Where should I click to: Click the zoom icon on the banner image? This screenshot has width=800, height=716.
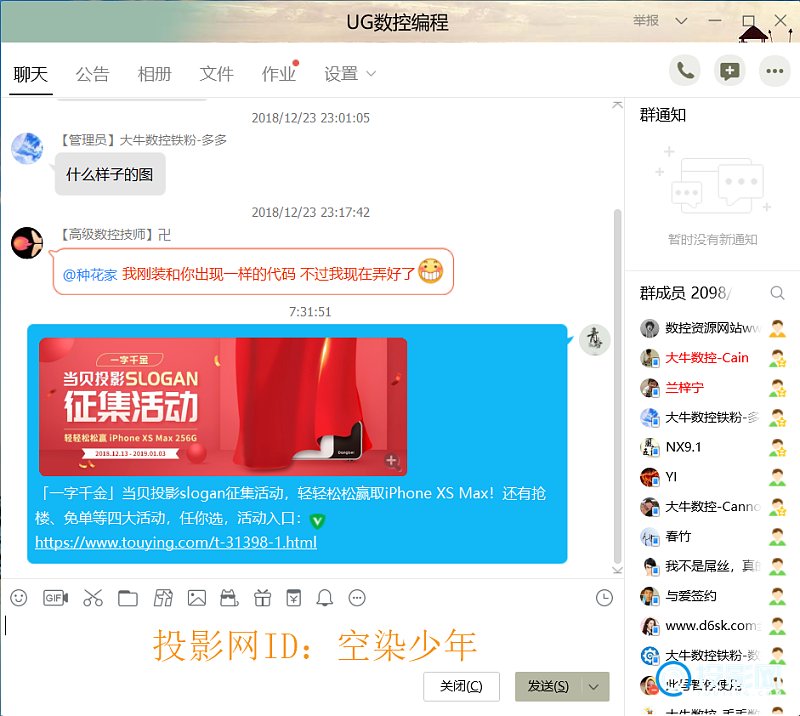pyautogui.click(x=392, y=461)
